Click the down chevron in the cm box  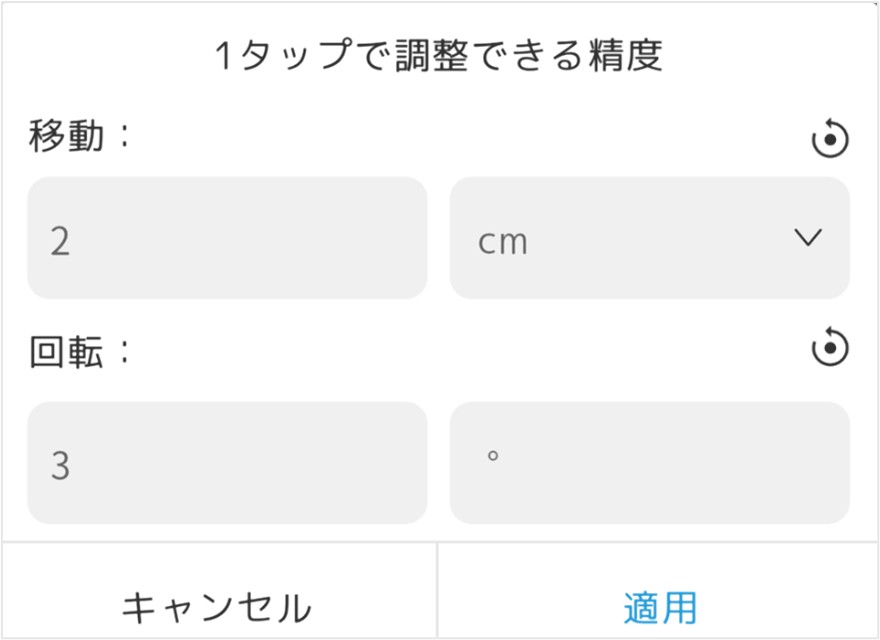click(x=807, y=238)
